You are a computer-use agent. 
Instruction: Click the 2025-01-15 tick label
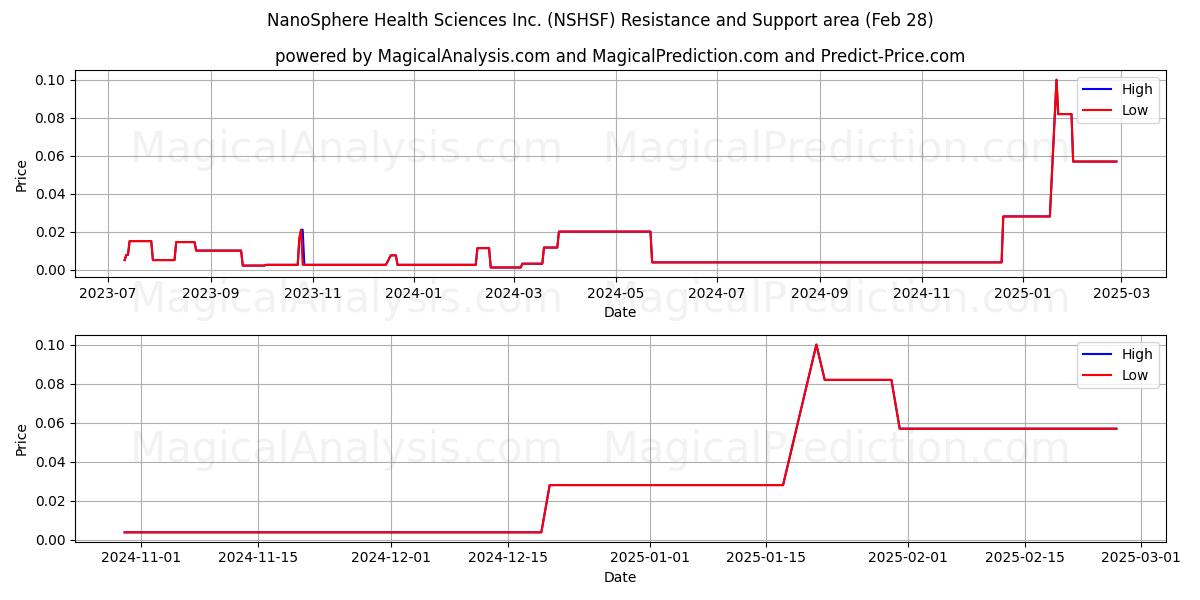click(767, 558)
